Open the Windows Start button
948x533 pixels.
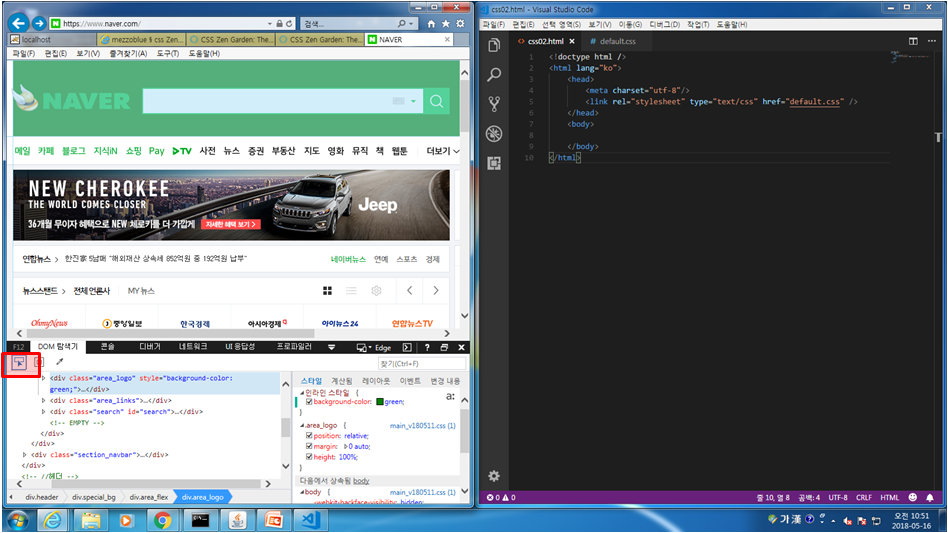click(x=18, y=520)
